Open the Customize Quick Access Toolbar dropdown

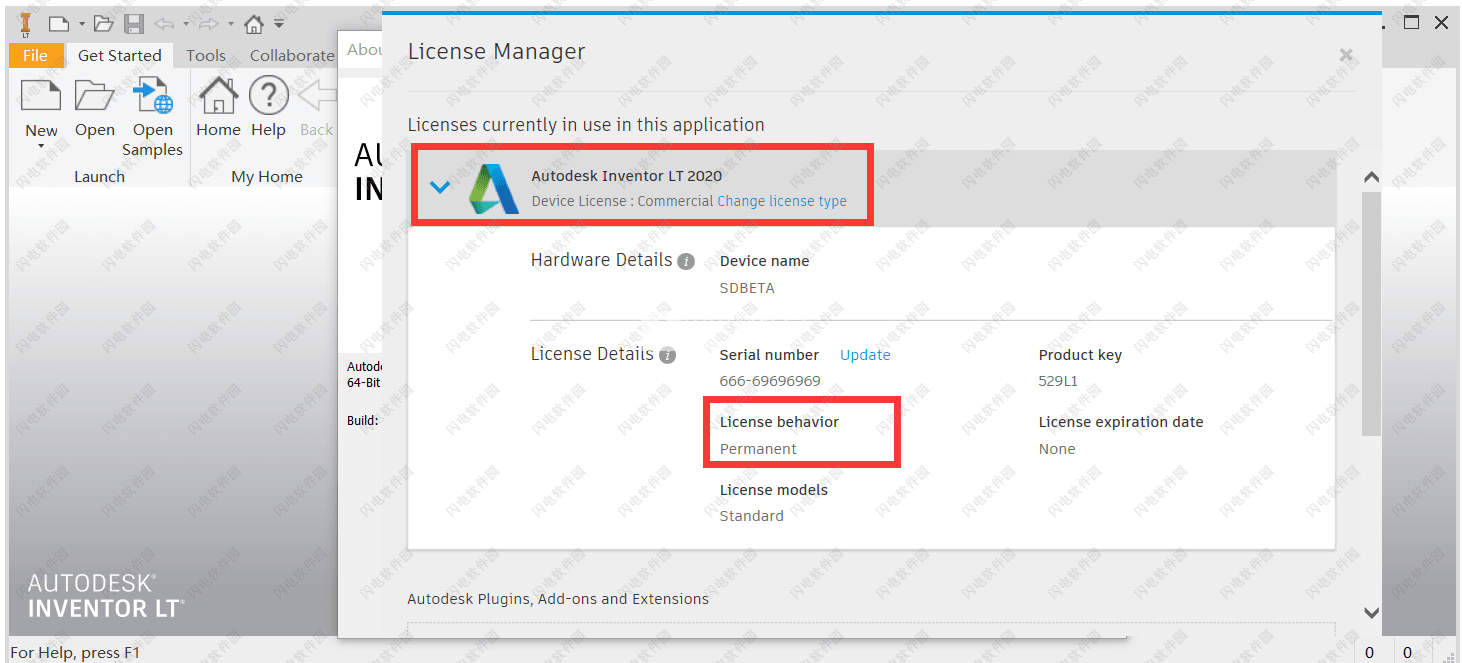tap(279, 23)
